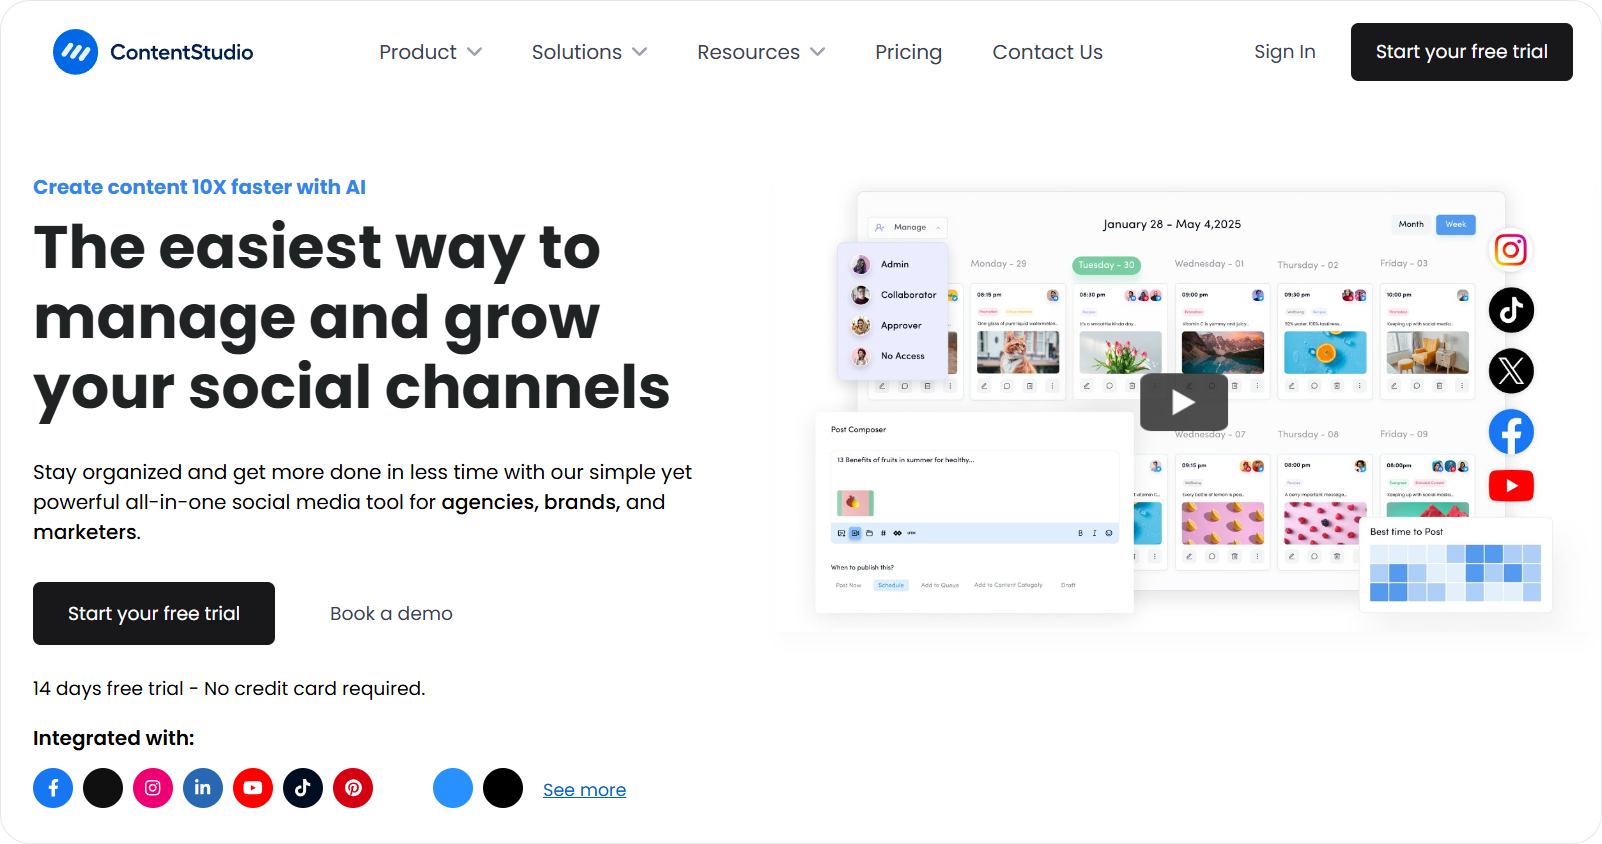Open the cat photo post thumbnail
This screenshot has width=1602, height=844.
(x=1018, y=352)
